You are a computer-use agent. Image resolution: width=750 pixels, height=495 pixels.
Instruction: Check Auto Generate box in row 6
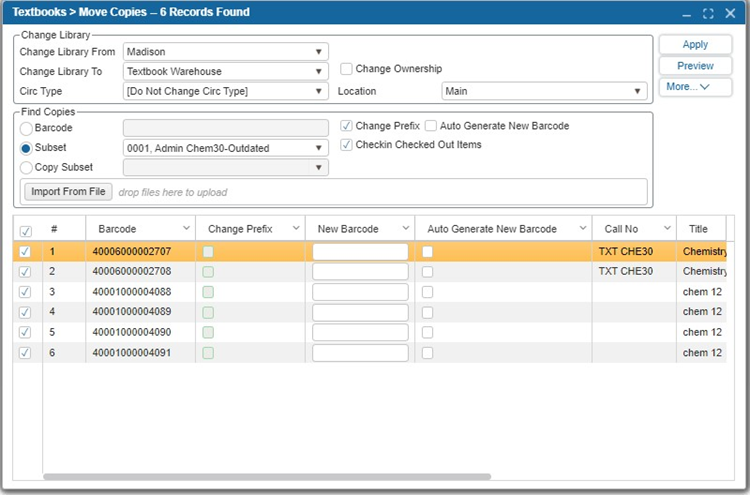pyautogui.click(x=428, y=353)
